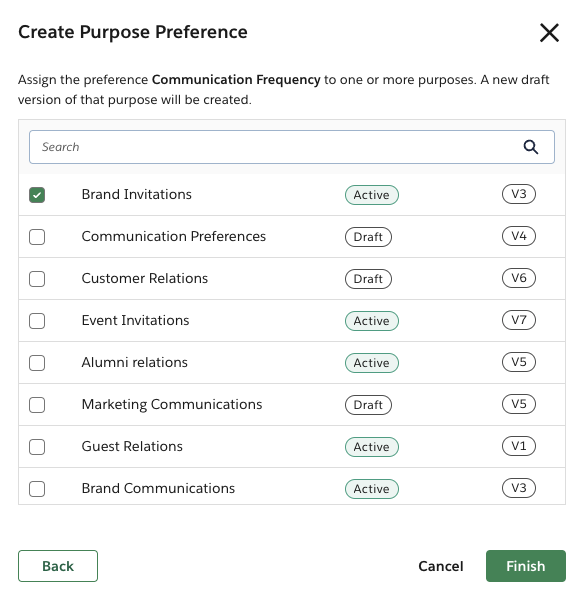Go back with the Back button

pyautogui.click(x=58, y=566)
